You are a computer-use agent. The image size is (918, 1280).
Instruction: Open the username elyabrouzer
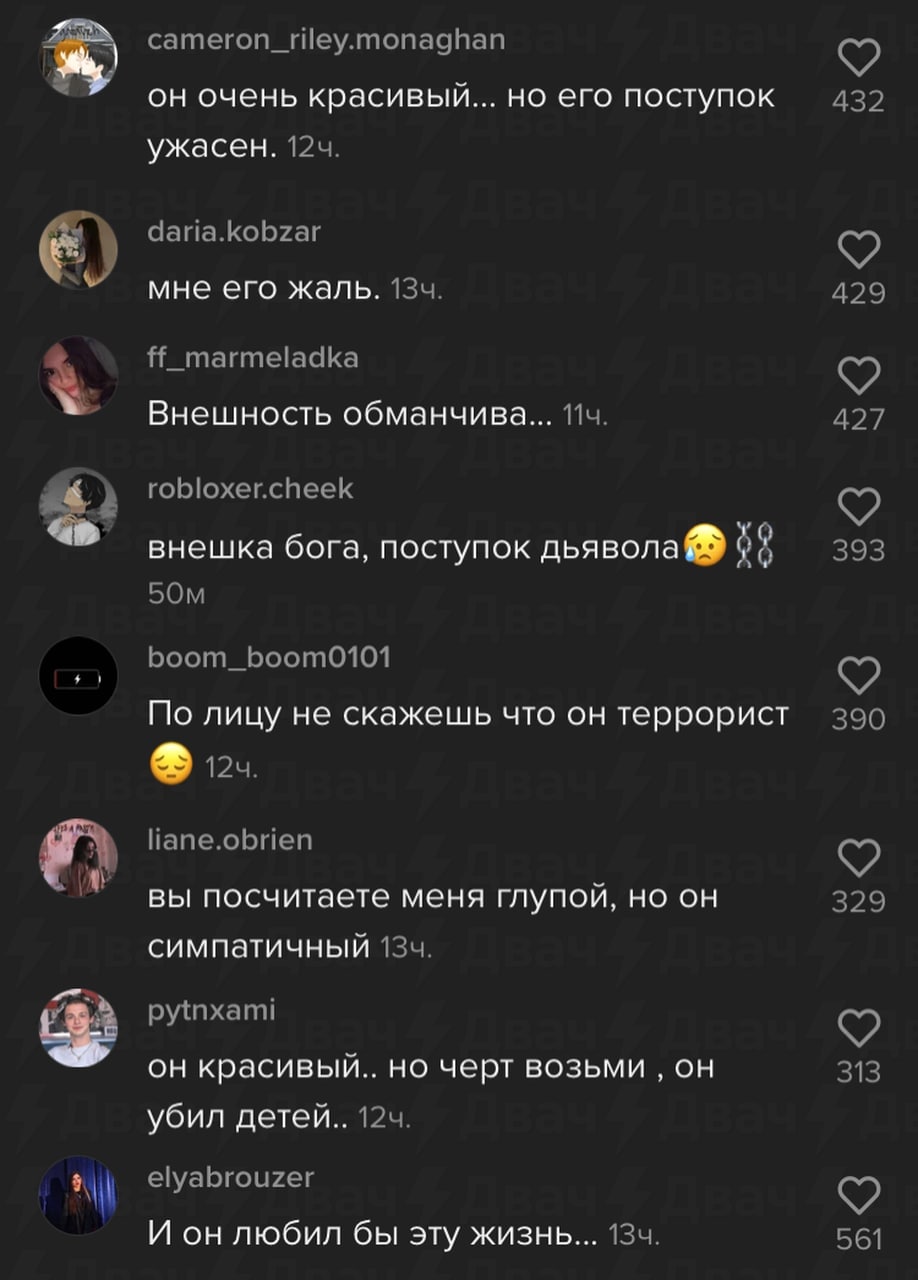click(x=230, y=1179)
